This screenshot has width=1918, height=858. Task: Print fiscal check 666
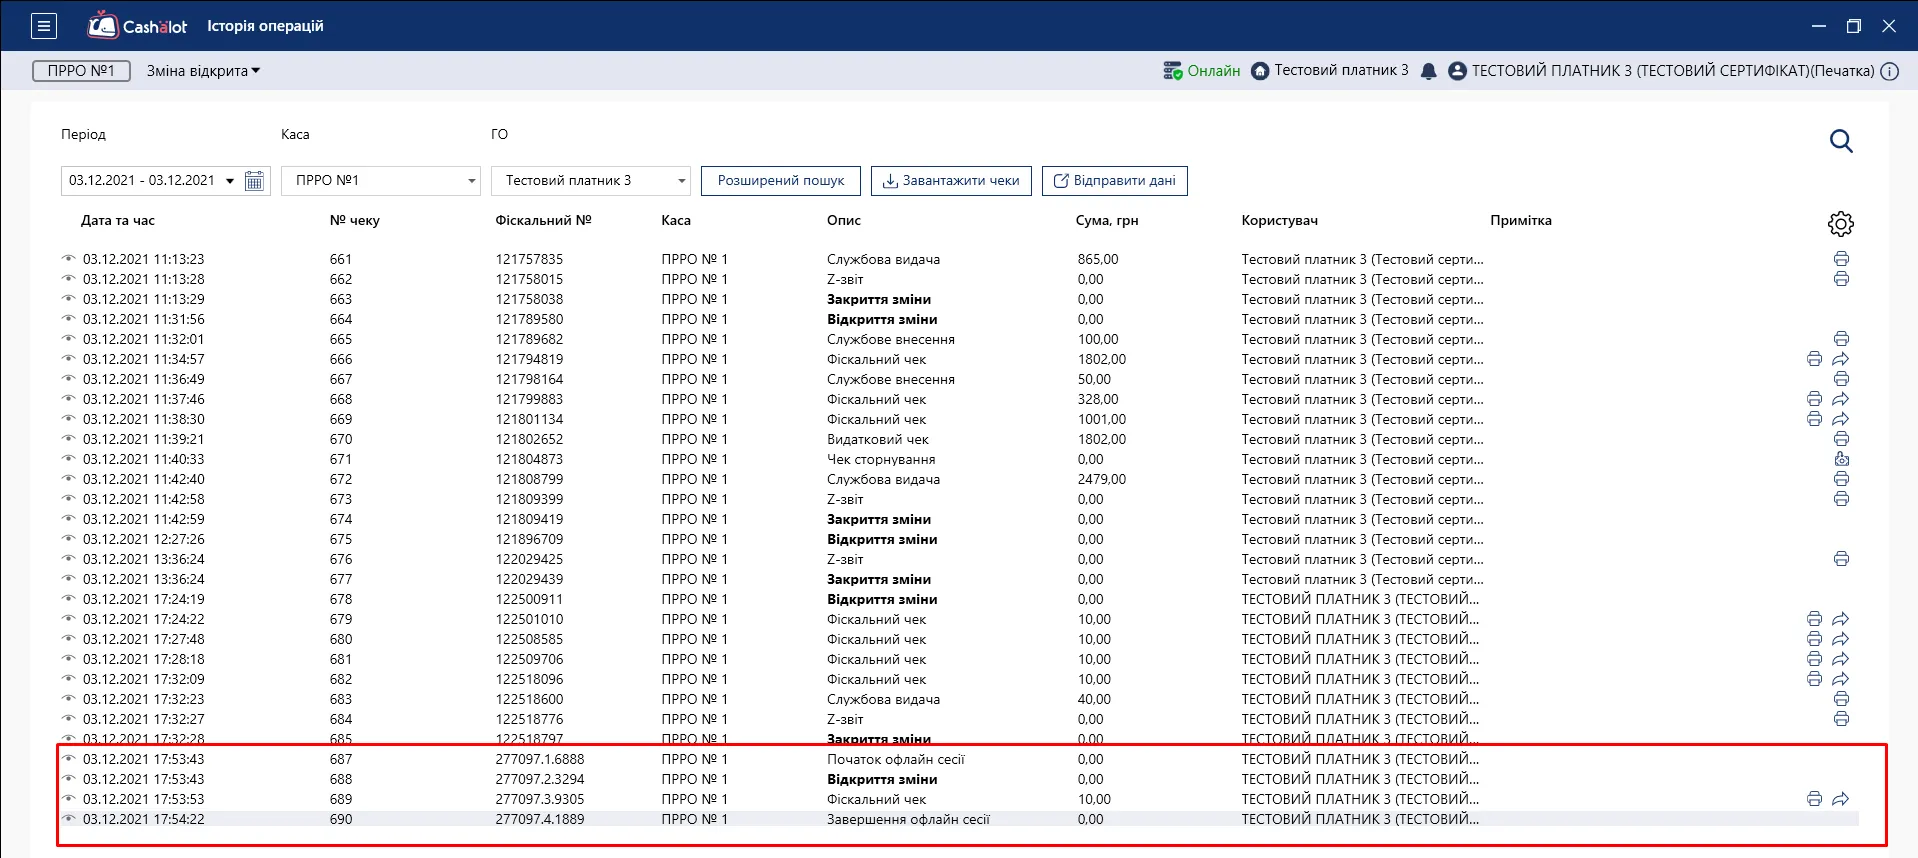pos(1814,359)
